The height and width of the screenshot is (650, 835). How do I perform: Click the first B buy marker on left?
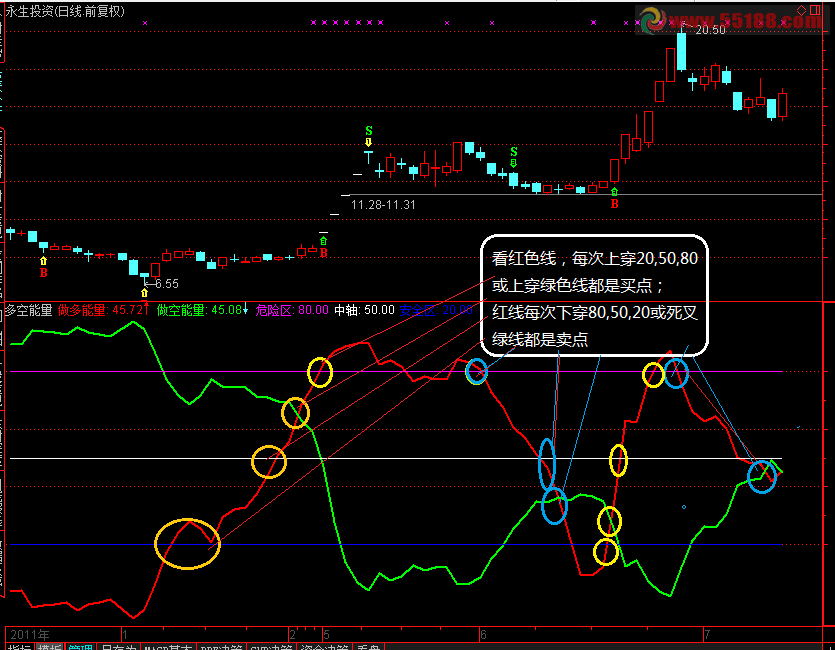[44, 273]
